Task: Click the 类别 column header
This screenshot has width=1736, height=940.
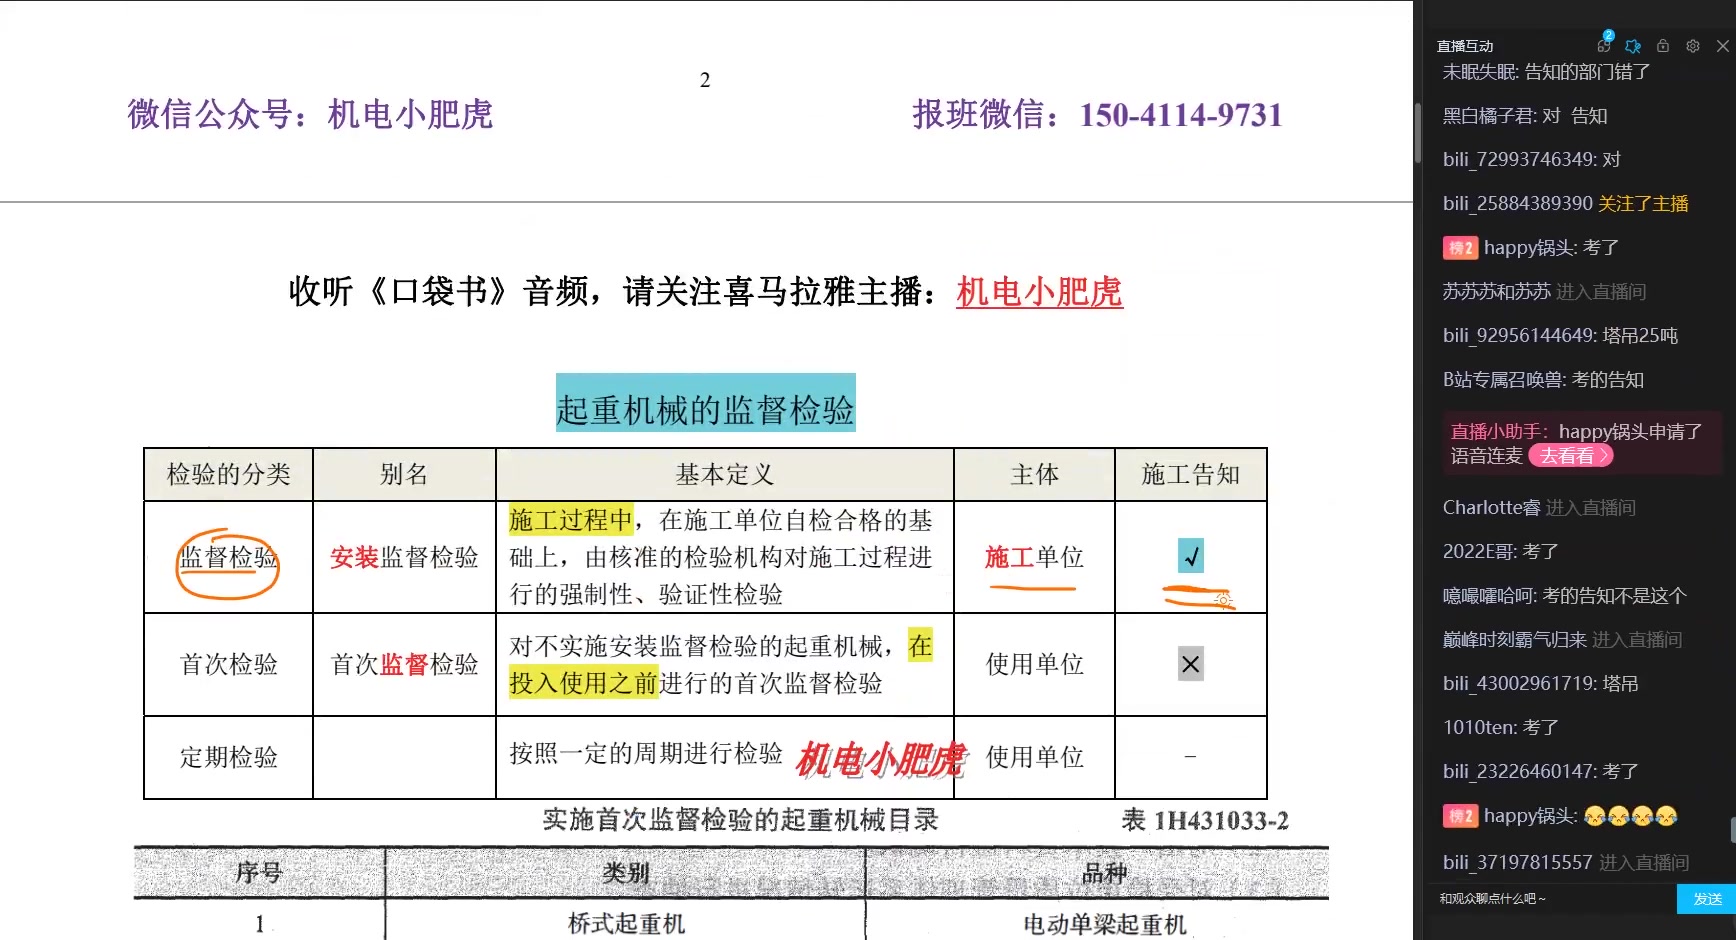Action: (x=626, y=873)
